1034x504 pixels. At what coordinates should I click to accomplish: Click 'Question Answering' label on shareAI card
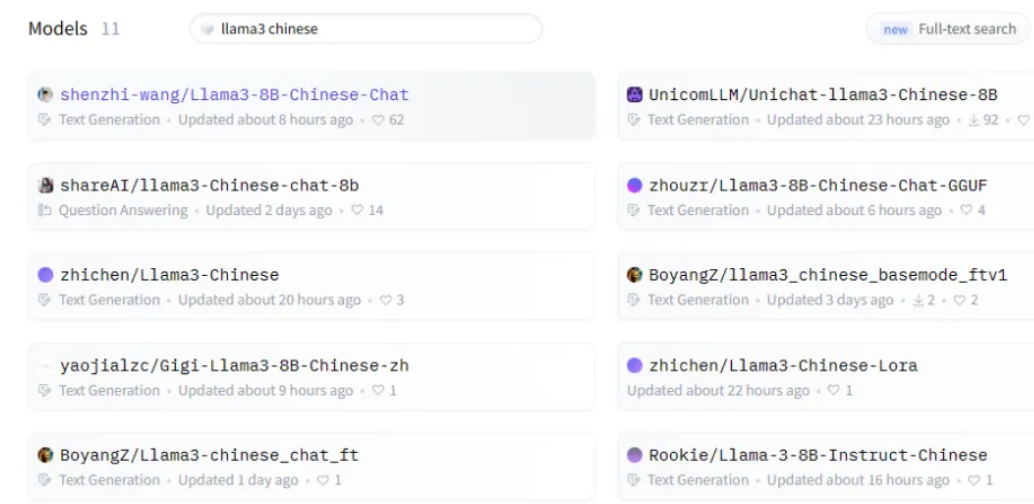123,210
